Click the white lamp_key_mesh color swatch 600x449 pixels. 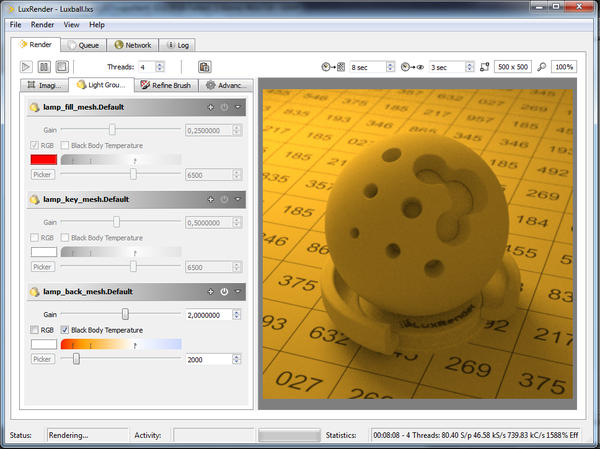coord(44,252)
